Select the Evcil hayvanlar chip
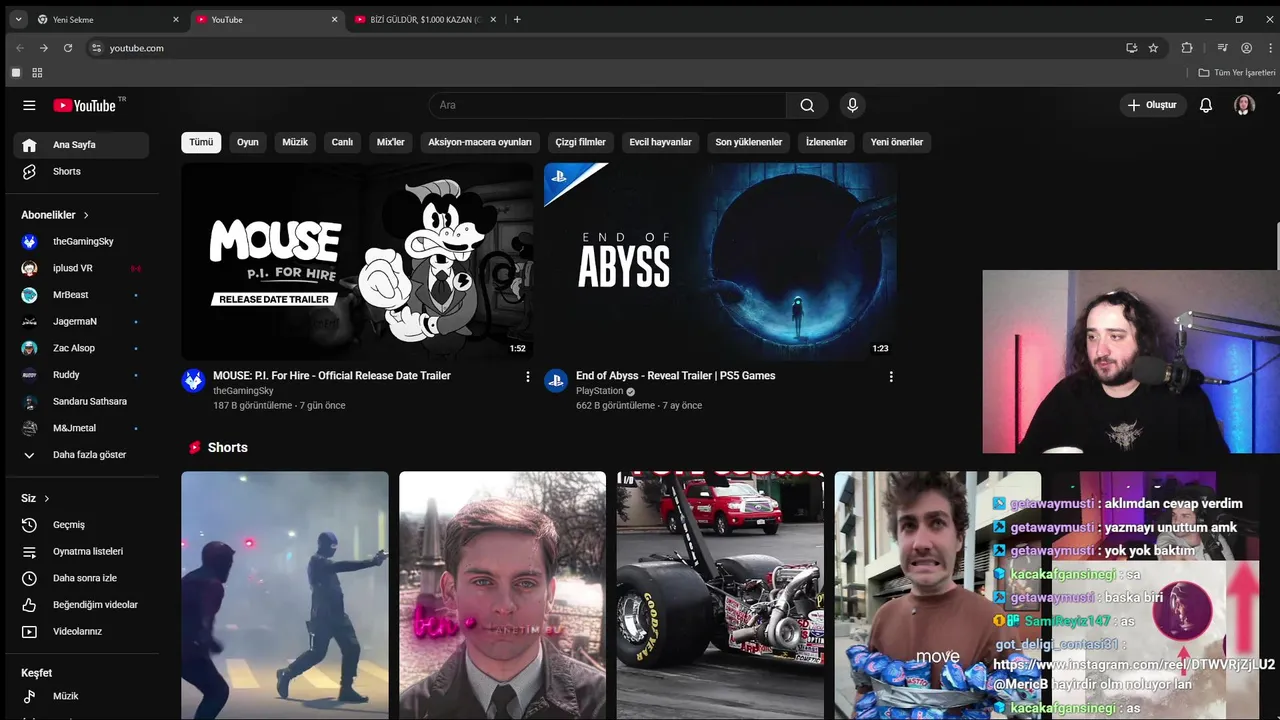The height and width of the screenshot is (720, 1280). coord(660,142)
